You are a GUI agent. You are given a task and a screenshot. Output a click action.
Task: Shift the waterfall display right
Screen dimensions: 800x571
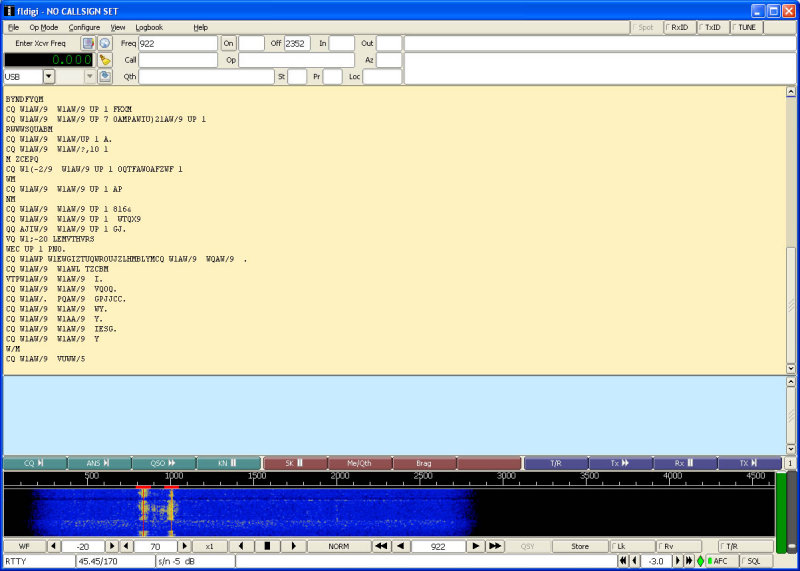click(293, 547)
